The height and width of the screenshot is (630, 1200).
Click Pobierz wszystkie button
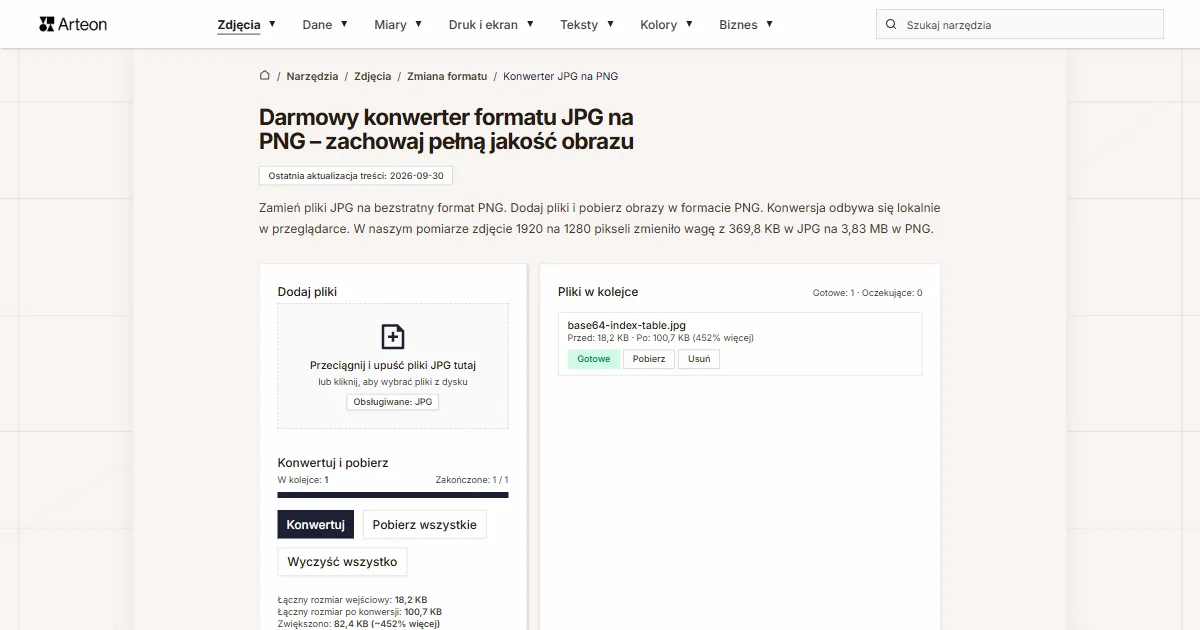424,525
